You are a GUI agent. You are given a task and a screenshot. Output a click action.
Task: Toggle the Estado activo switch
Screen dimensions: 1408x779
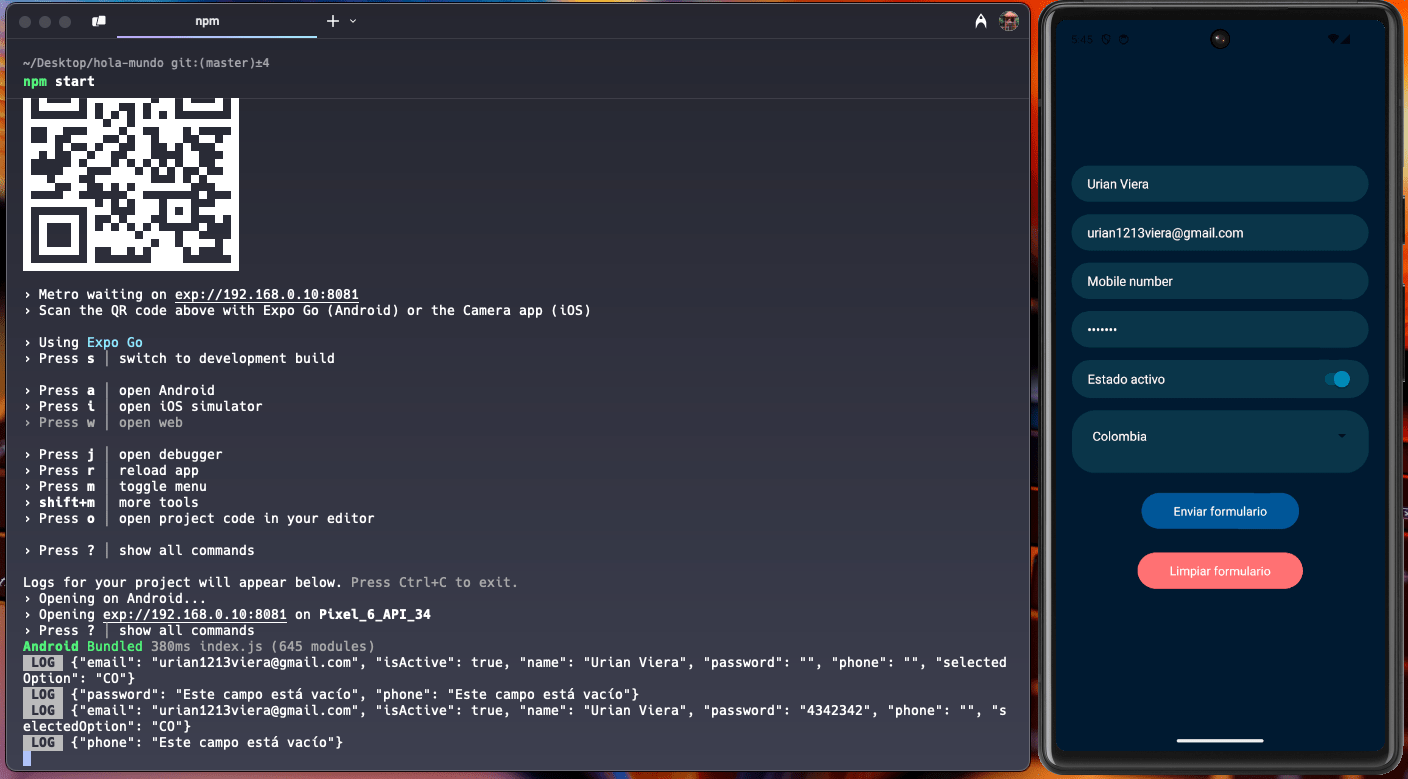pyautogui.click(x=1337, y=379)
